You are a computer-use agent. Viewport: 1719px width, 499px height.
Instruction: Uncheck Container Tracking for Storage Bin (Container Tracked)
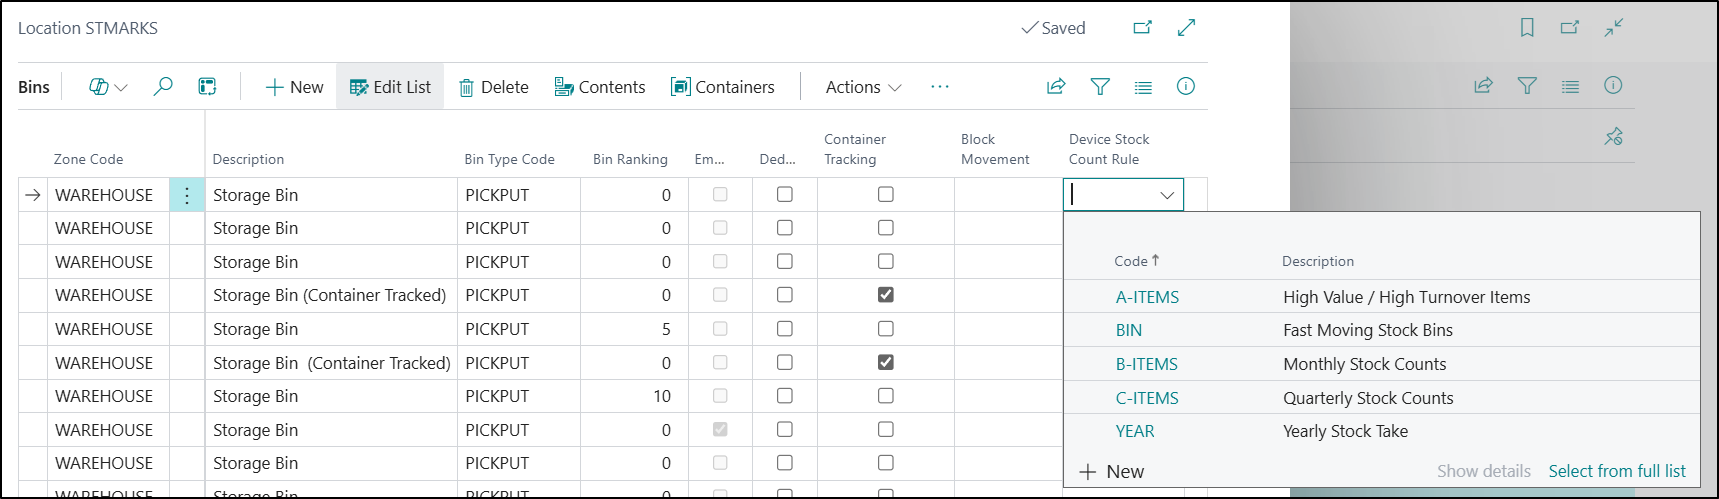point(885,295)
